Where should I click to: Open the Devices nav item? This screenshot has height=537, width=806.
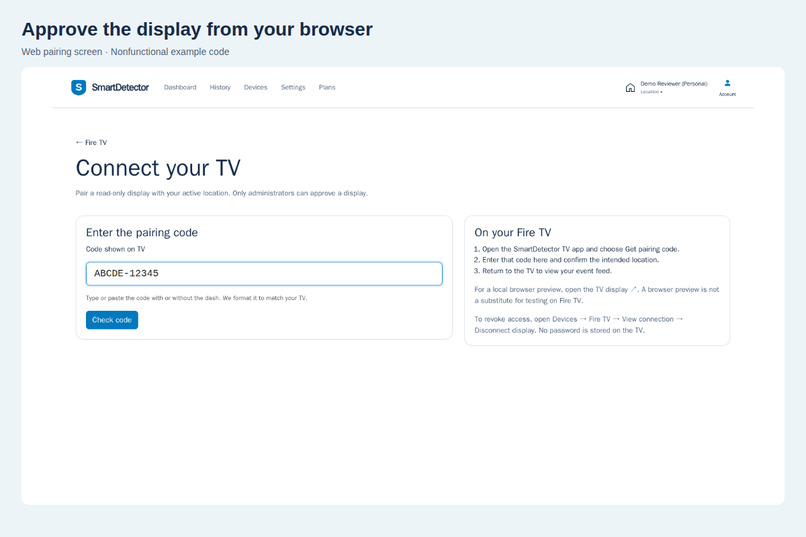click(x=255, y=87)
